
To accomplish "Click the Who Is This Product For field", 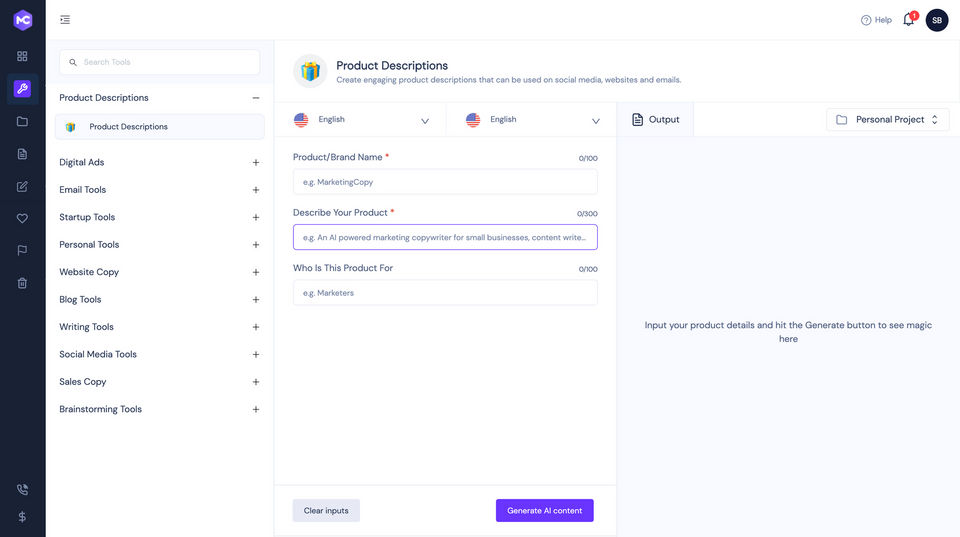I will click(445, 293).
